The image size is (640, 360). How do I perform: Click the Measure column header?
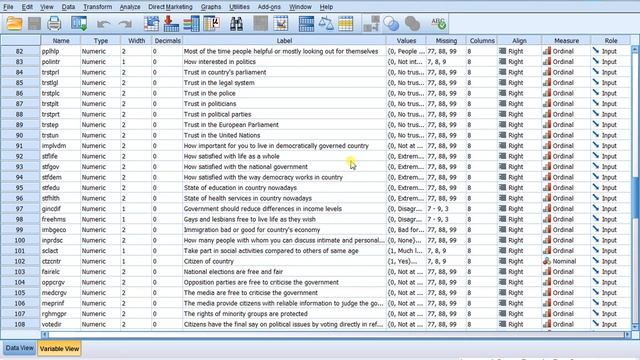point(566,40)
